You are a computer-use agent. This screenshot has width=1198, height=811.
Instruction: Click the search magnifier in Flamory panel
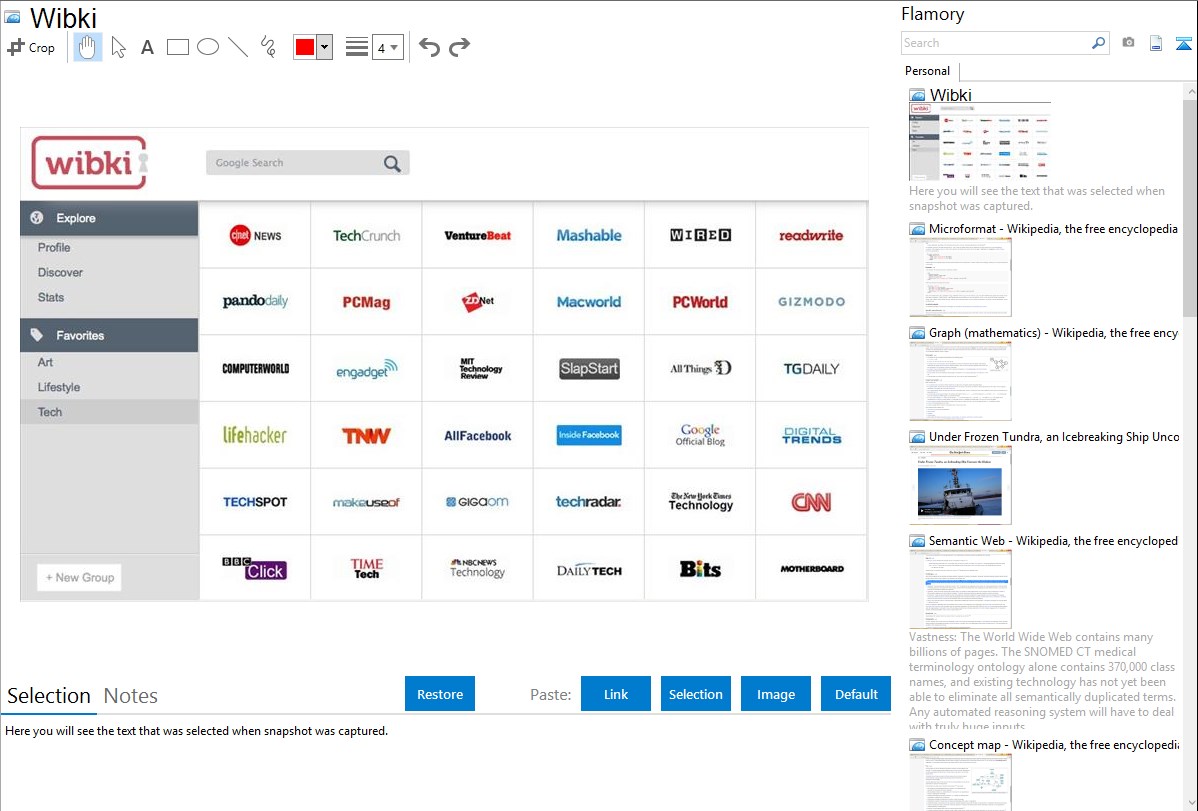coord(1099,43)
